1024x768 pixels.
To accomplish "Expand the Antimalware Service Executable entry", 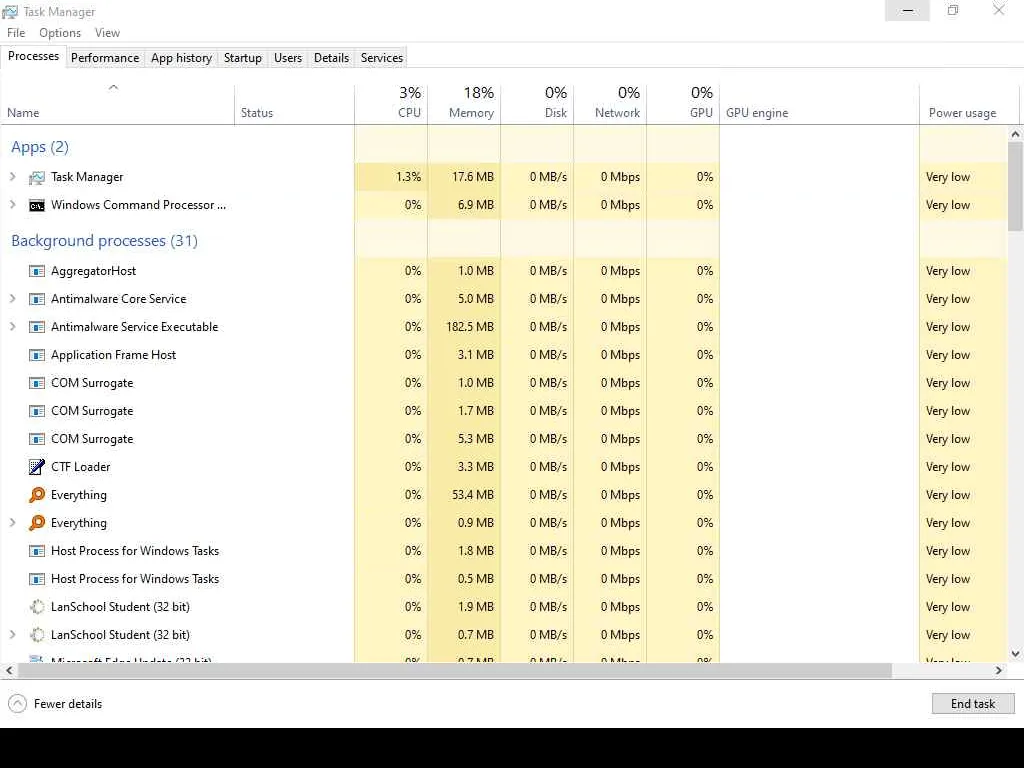I will tap(12, 327).
